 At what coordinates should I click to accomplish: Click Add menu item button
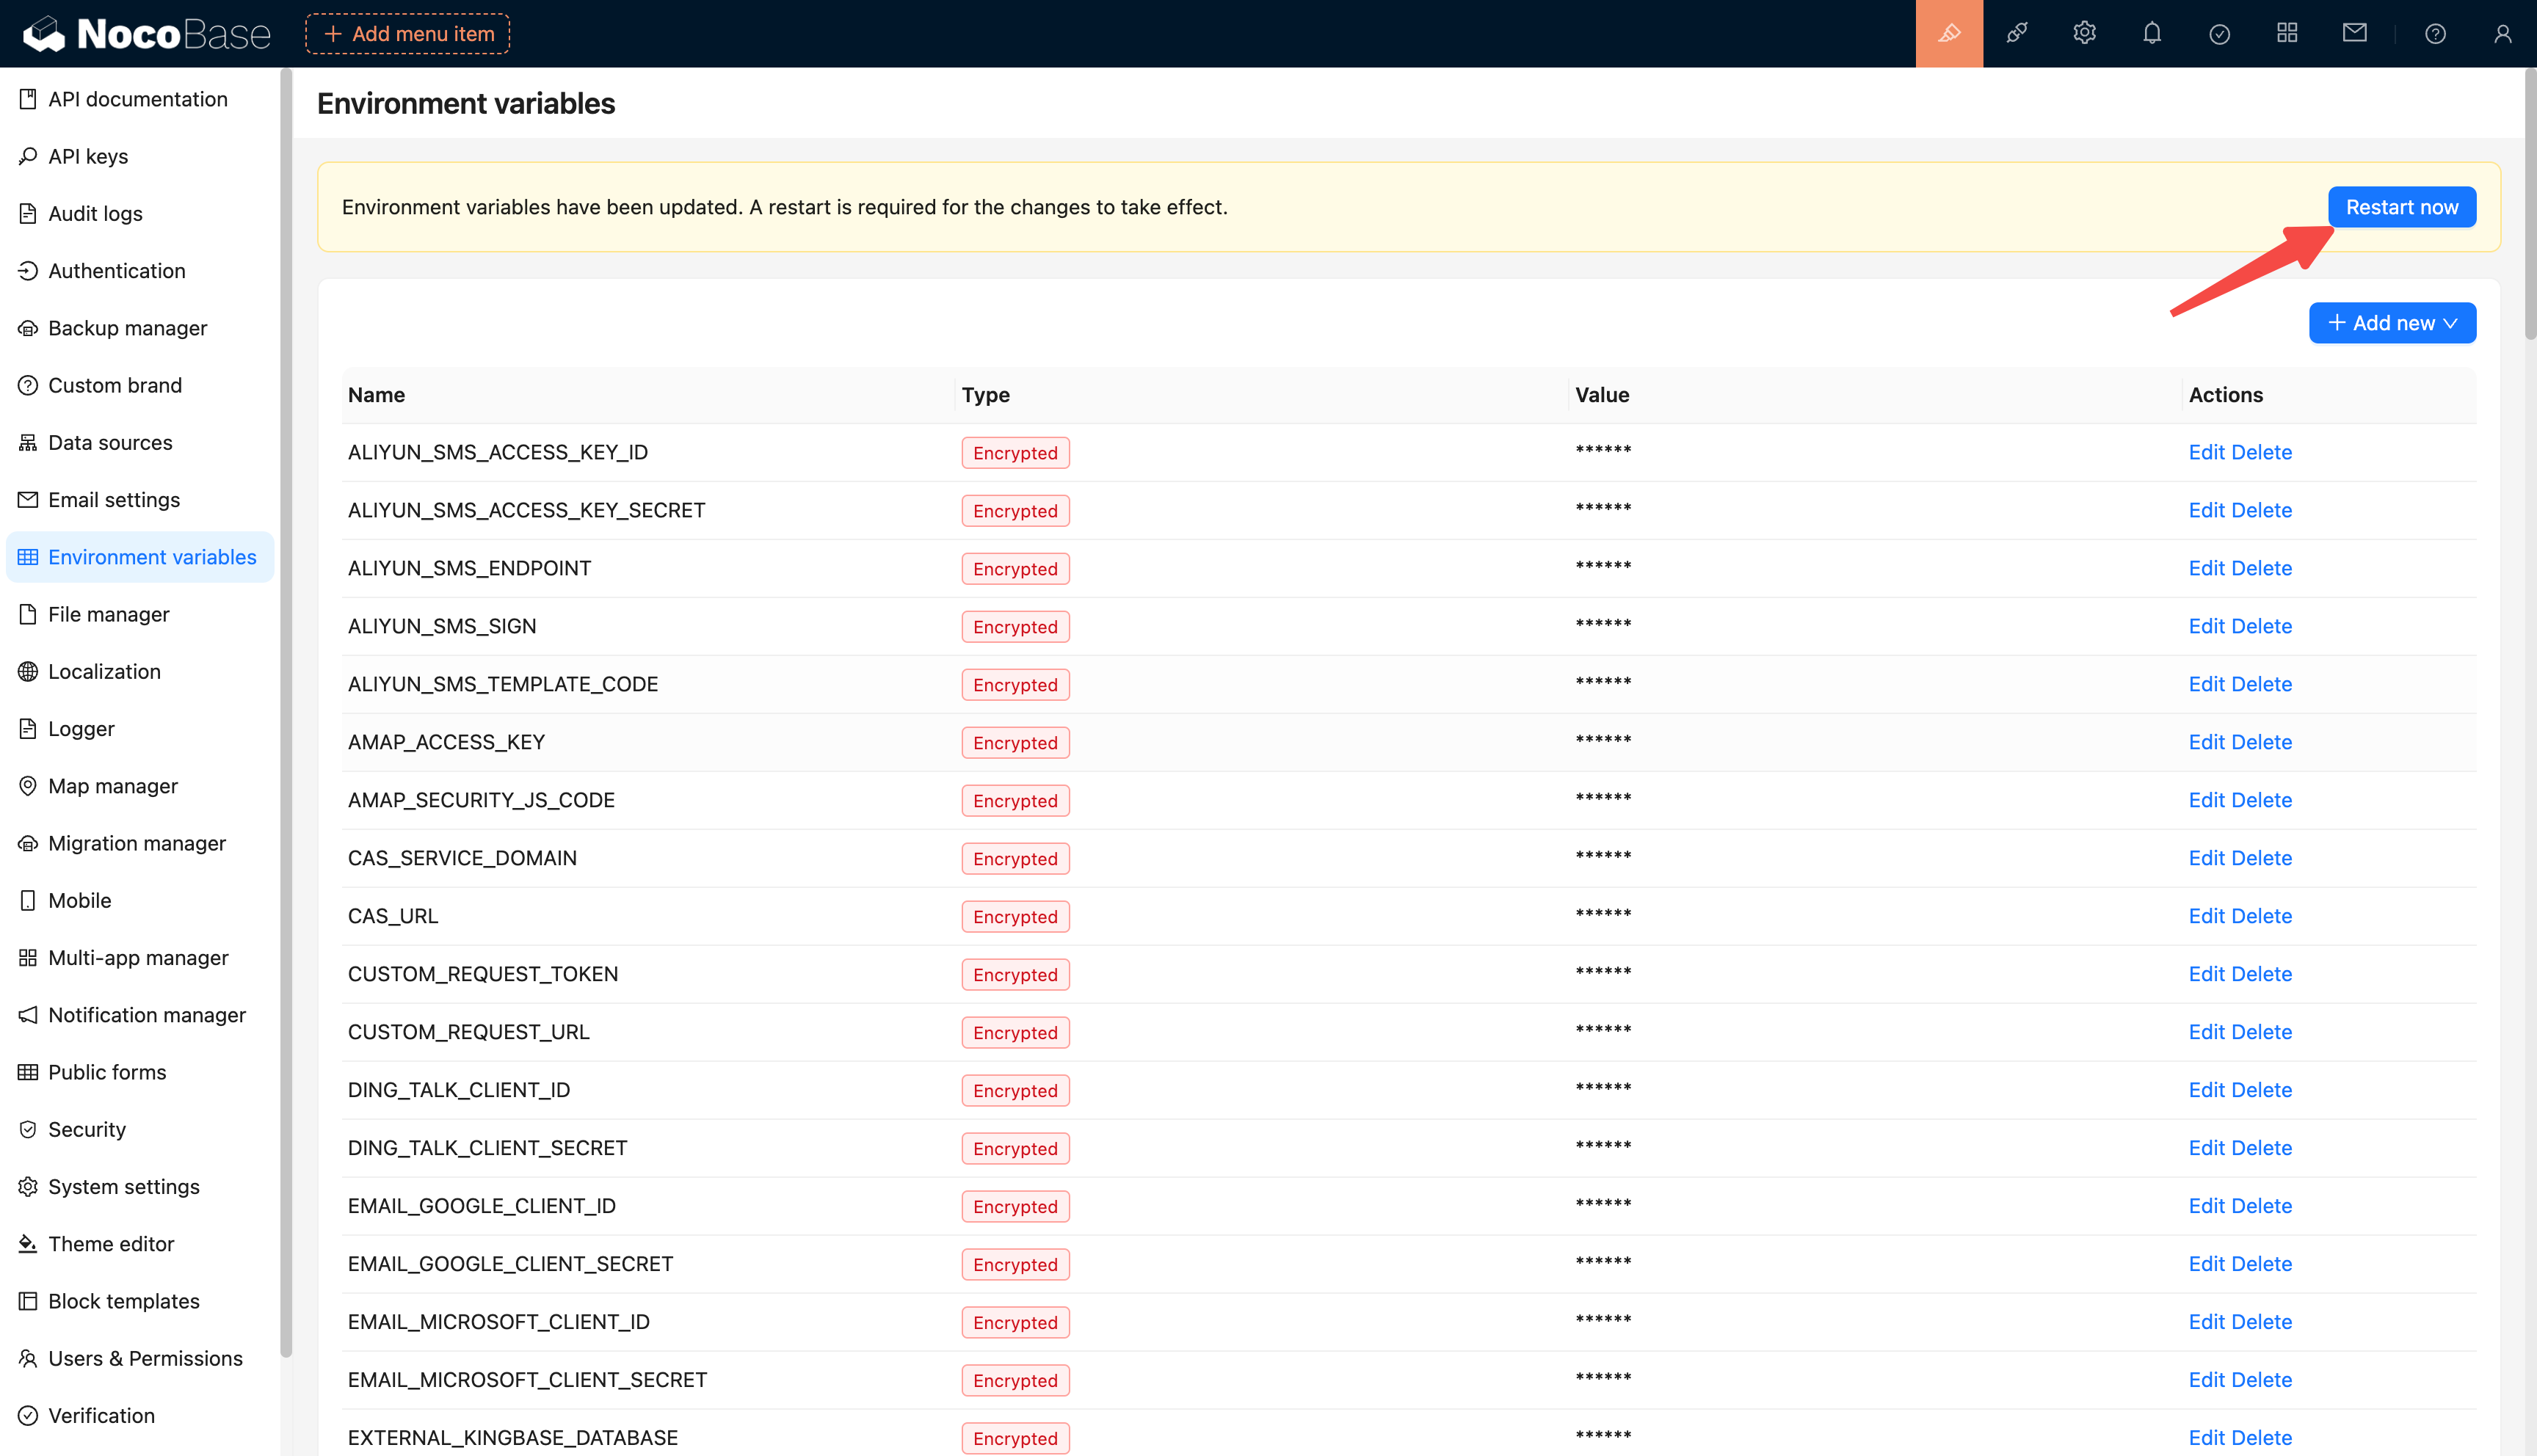(408, 34)
